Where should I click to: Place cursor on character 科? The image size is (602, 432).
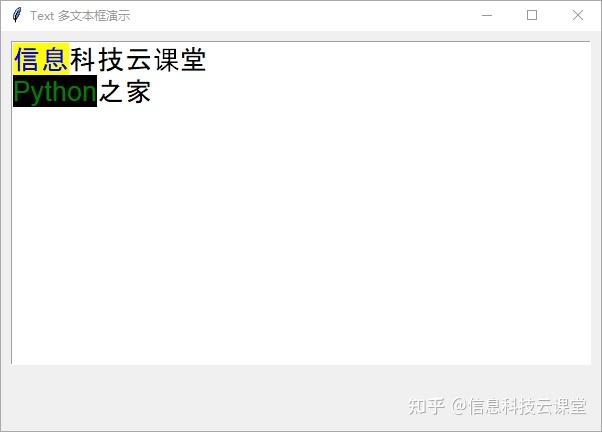[x=83, y=60]
